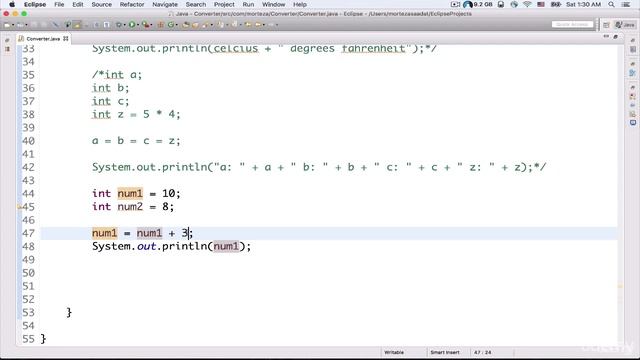Expand the New Java Class dropdown arrow

click(176, 25)
